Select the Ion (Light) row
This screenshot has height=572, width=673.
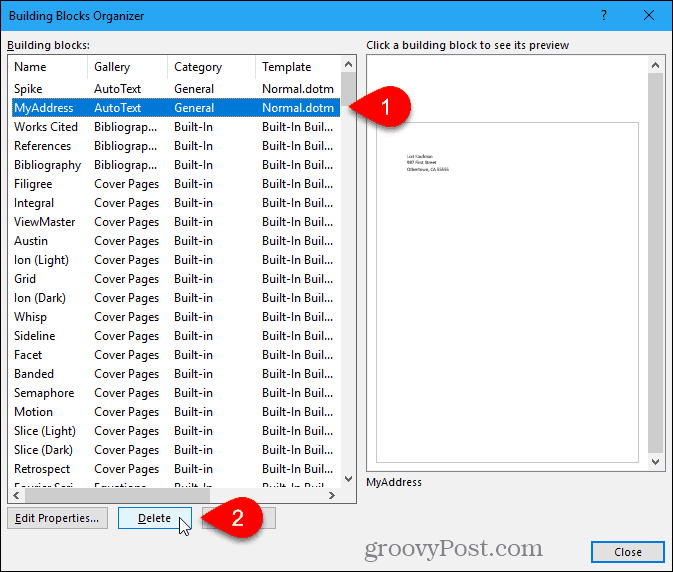coord(176,260)
